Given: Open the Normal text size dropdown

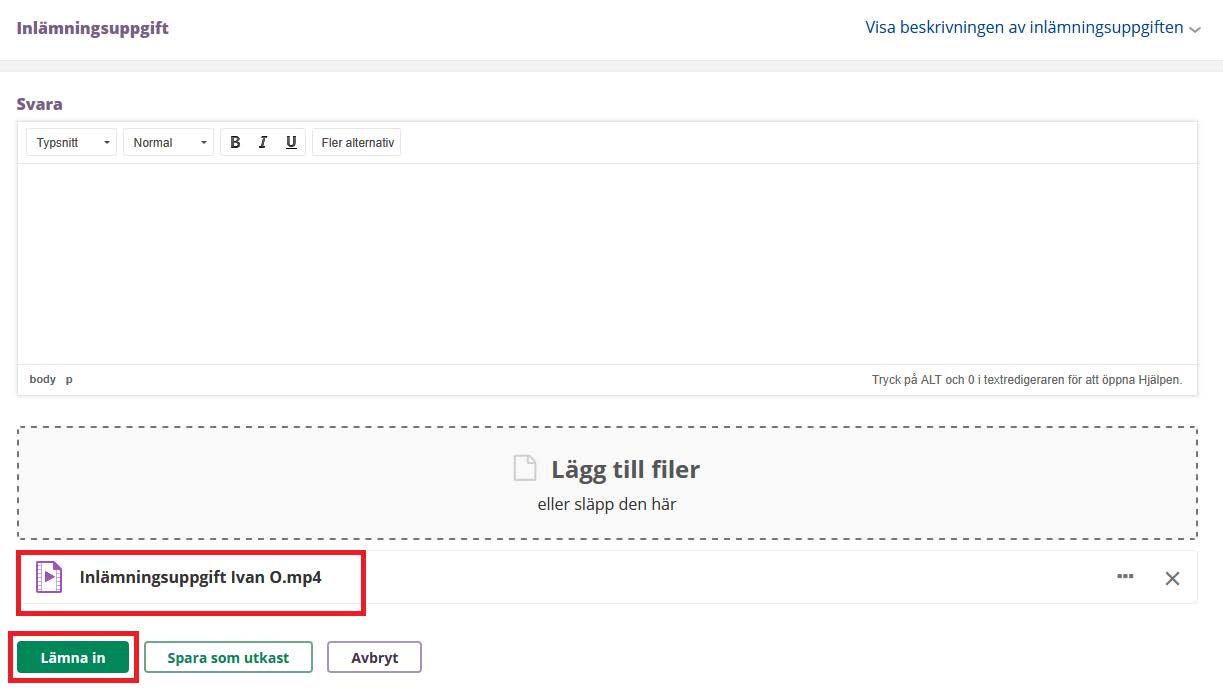Looking at the screenshot, I should pyautogui.click(x=168, y=143).
